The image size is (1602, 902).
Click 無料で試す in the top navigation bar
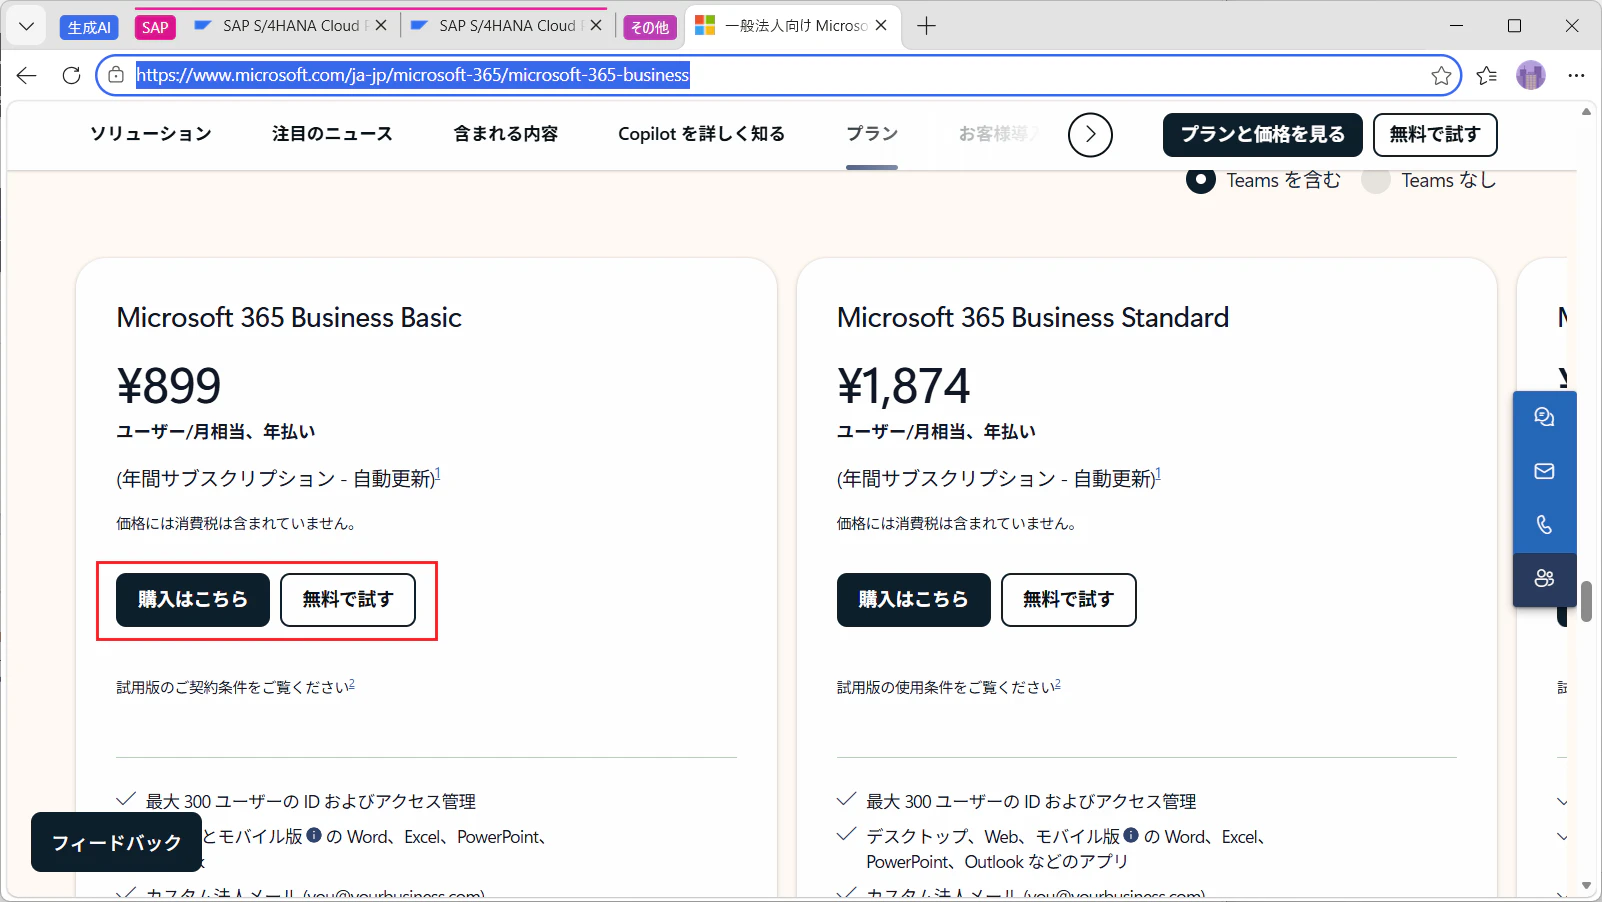pyautogui.click(x=1435, y=135)
